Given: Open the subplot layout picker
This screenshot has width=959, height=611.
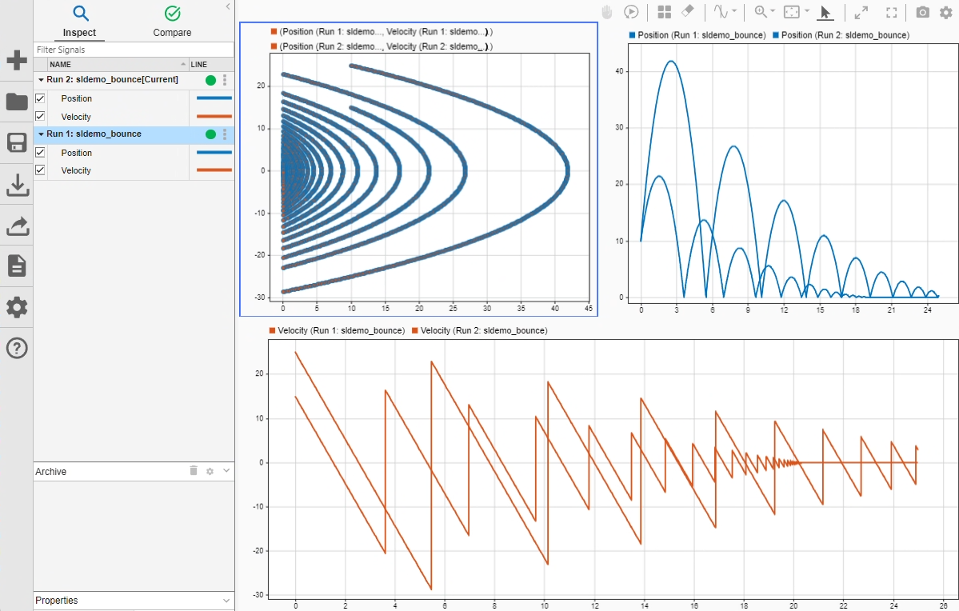Looking at the screenshot, I should pyautogui.click(x=664, y=12).
